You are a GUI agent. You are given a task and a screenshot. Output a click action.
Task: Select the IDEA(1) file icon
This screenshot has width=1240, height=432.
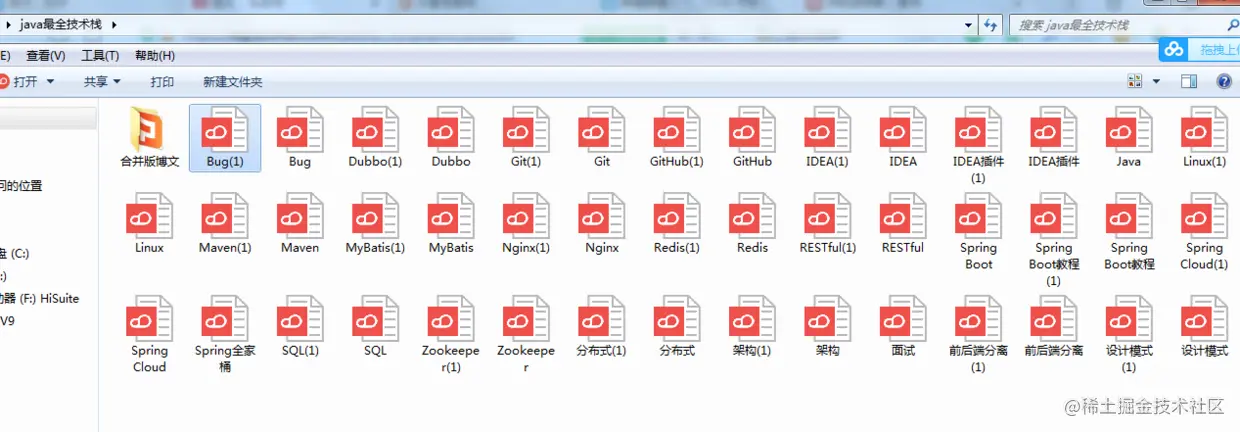(827, 130)
